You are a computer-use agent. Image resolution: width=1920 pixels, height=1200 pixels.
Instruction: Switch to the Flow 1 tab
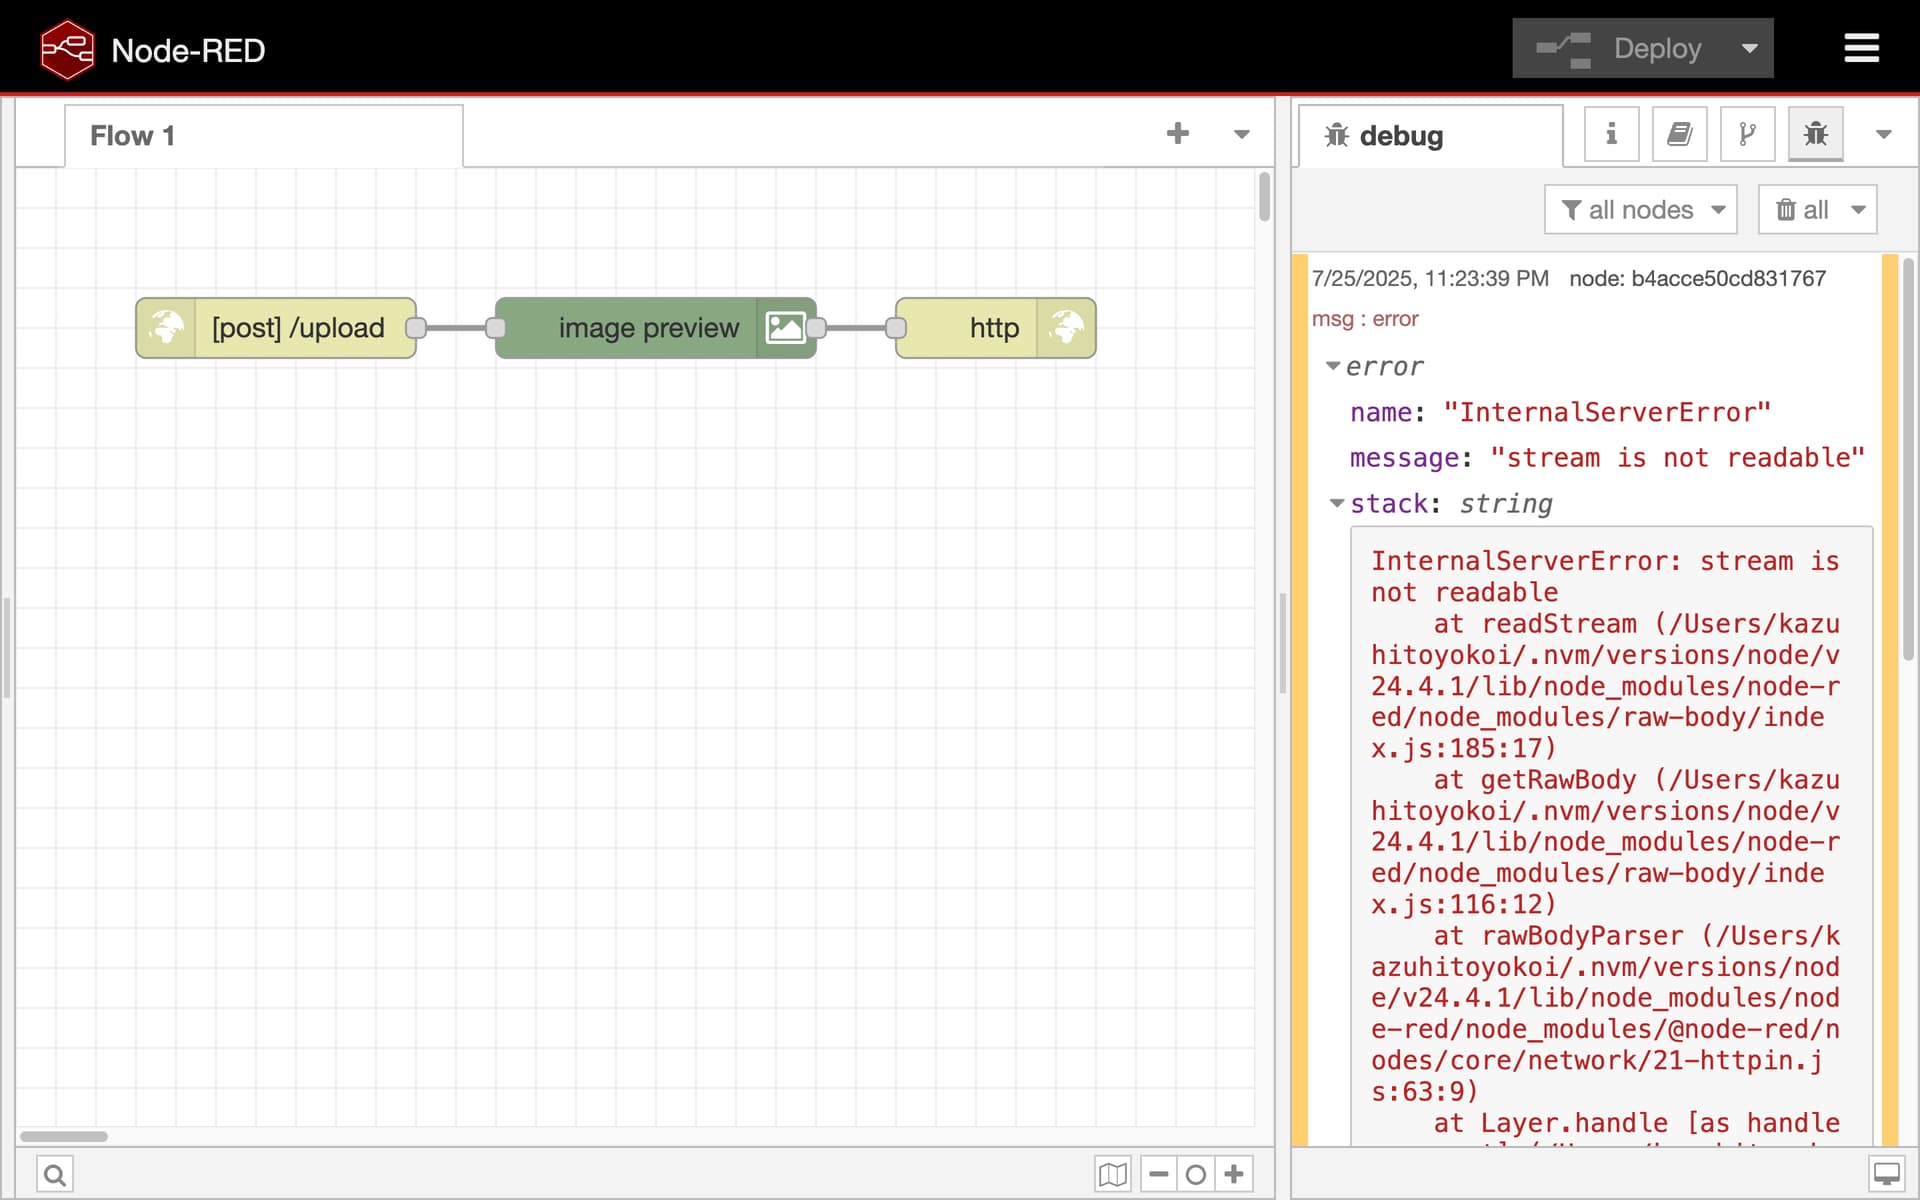[264, 135]
